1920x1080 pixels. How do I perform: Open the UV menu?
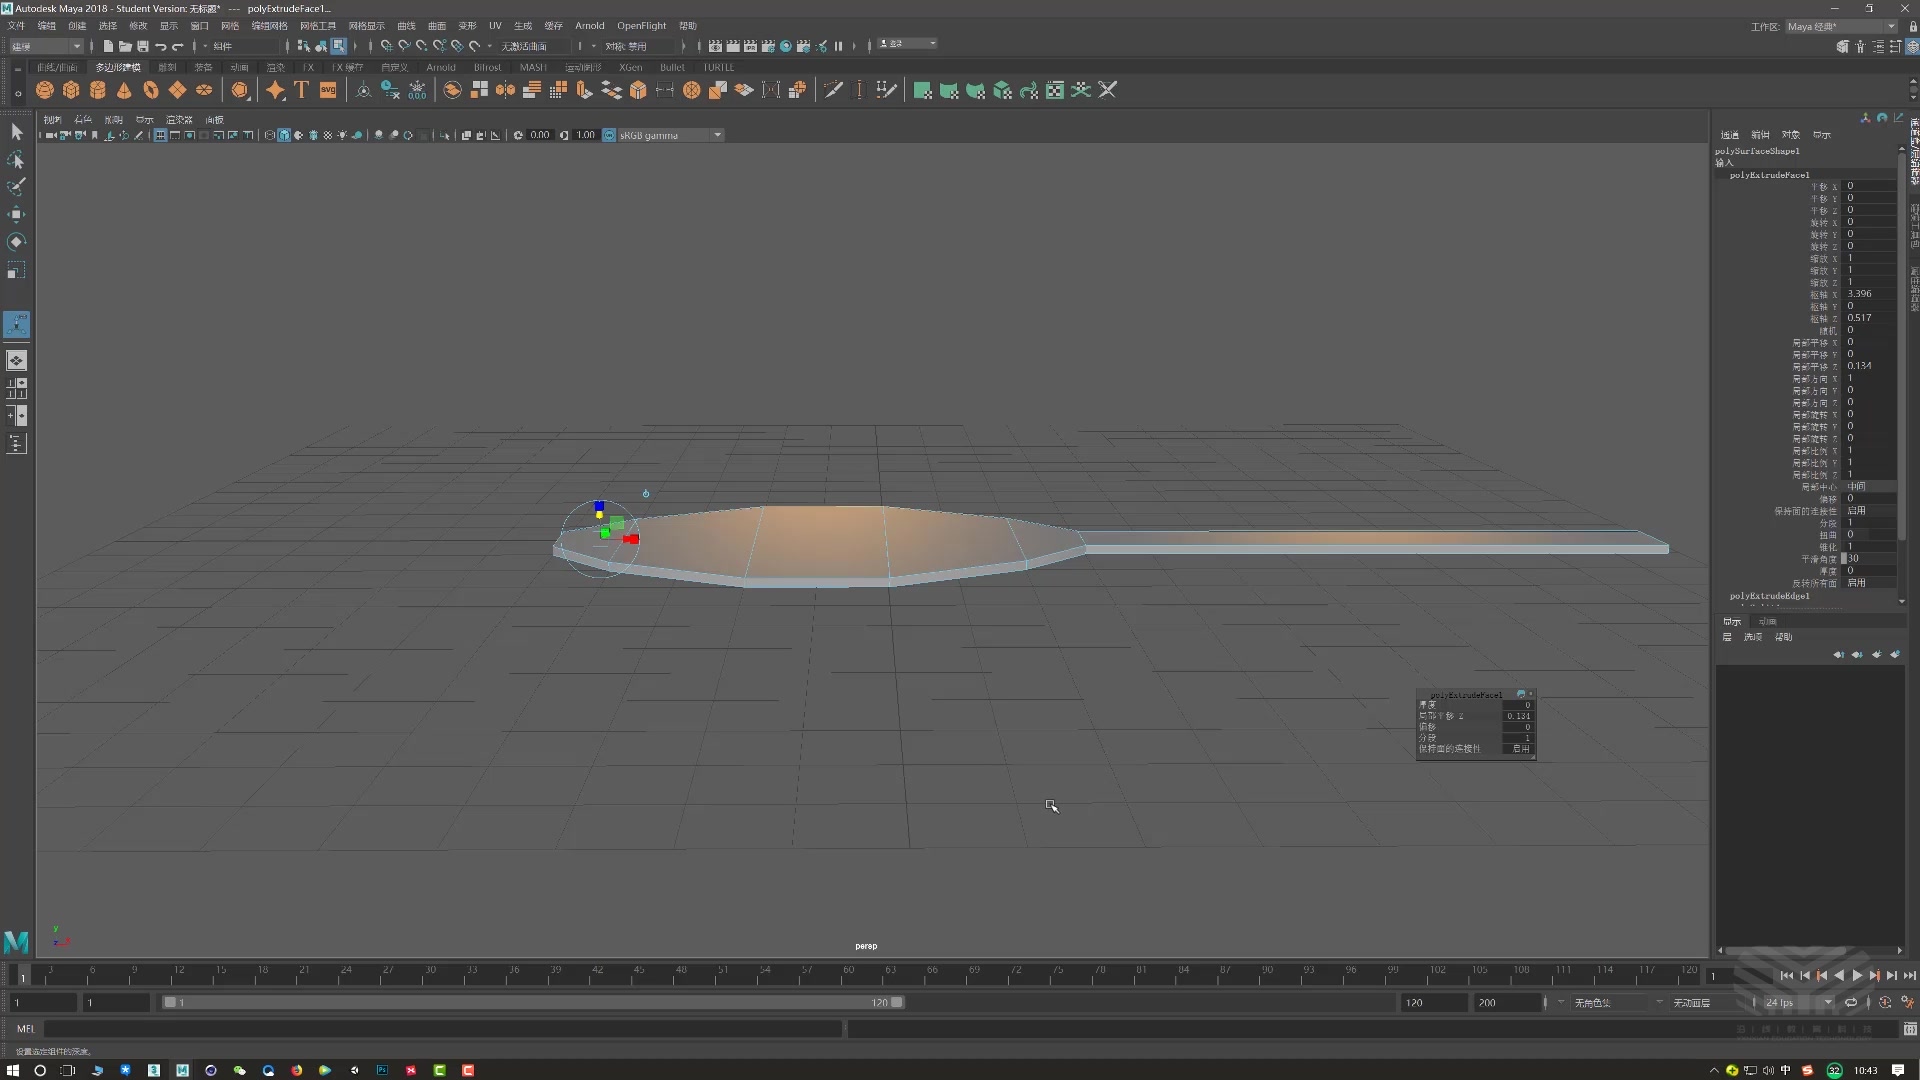[495, 26]
